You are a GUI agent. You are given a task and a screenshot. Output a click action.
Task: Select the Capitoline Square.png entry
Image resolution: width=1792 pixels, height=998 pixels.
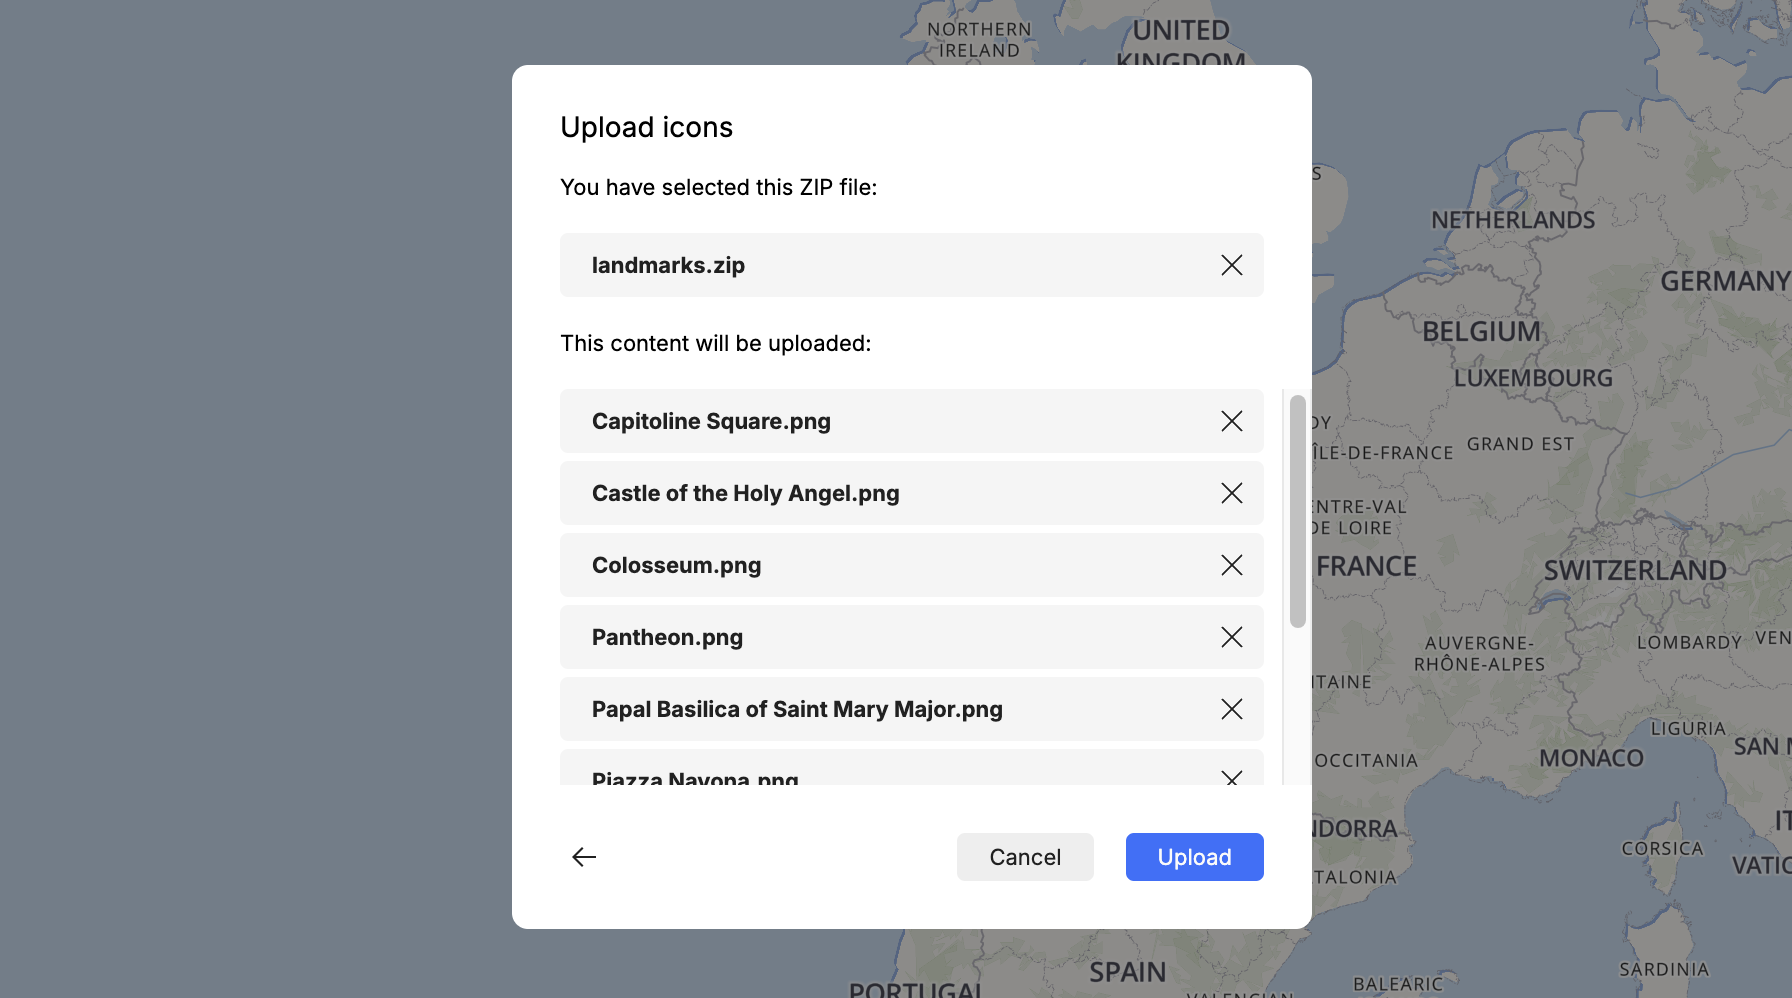(x=711, y=421)
